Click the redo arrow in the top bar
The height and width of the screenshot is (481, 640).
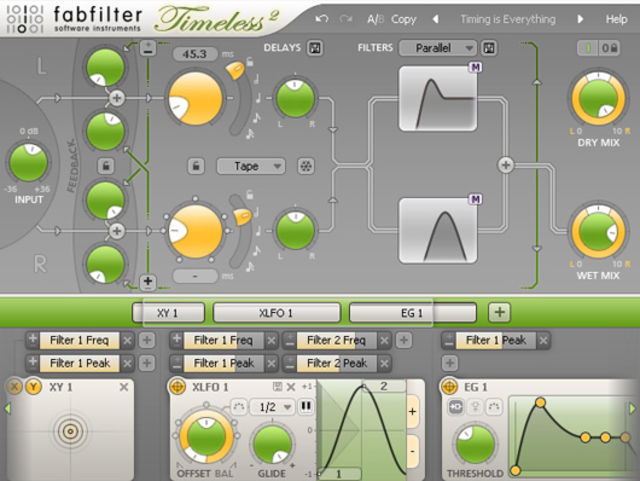click(x=346, y=19)
